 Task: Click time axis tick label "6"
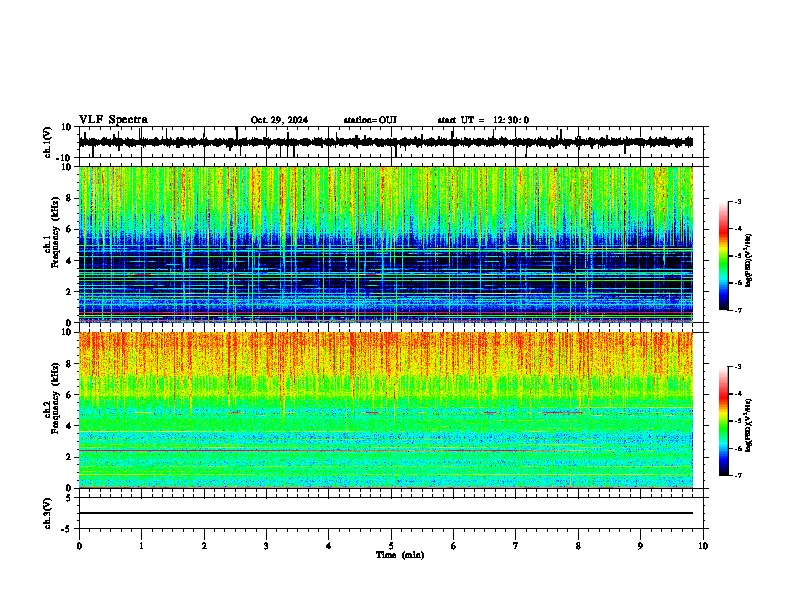coord(454,546)
